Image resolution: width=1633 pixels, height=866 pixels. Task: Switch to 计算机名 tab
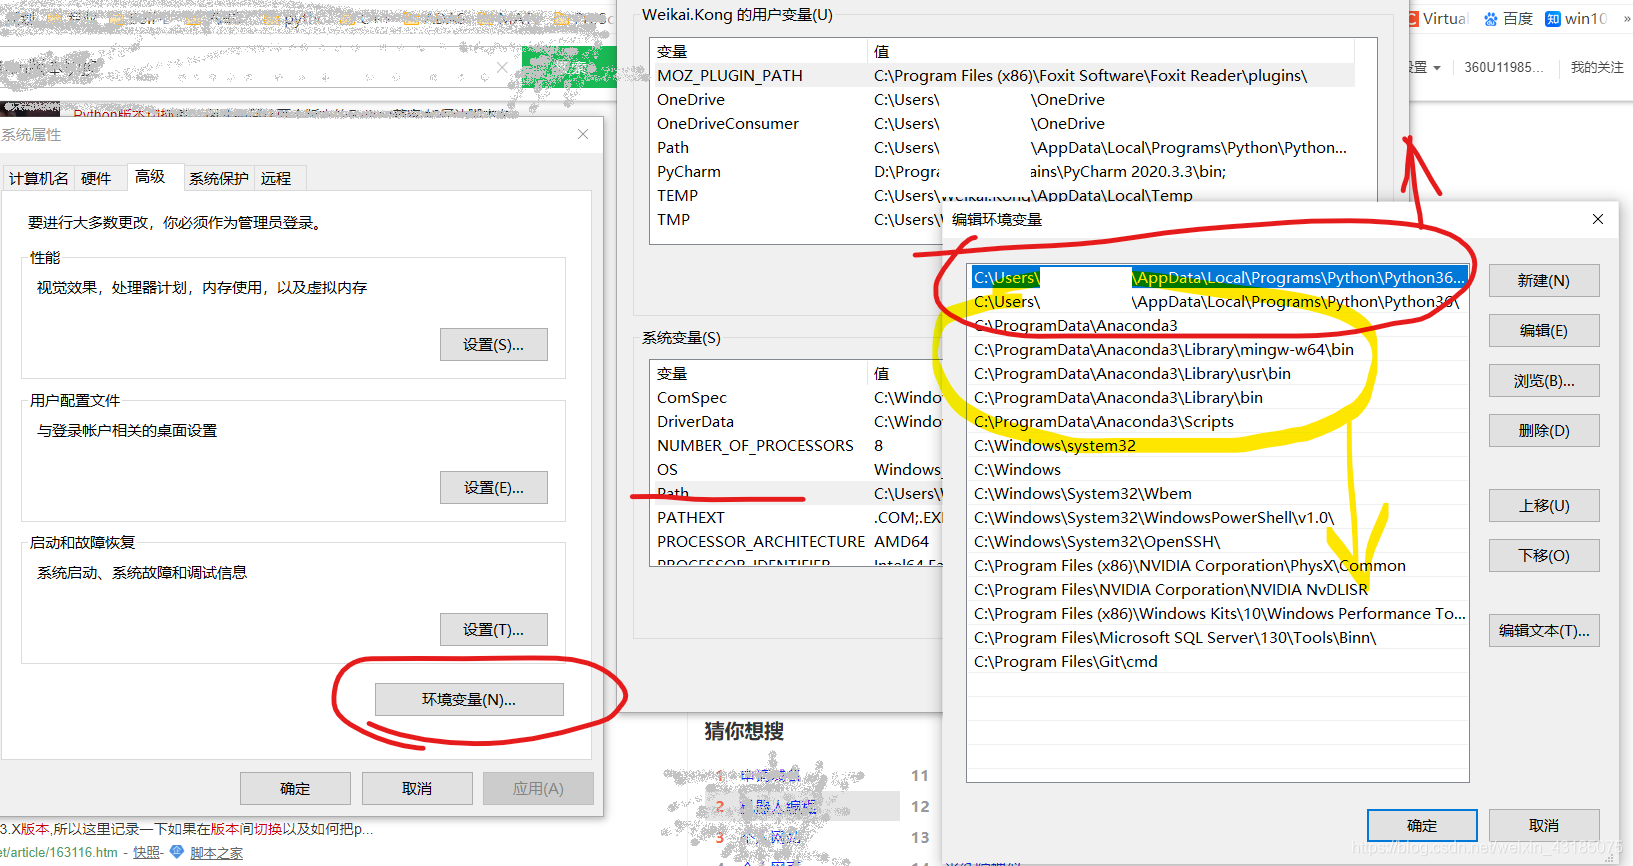pyautogui.click(x=39, y=178)
